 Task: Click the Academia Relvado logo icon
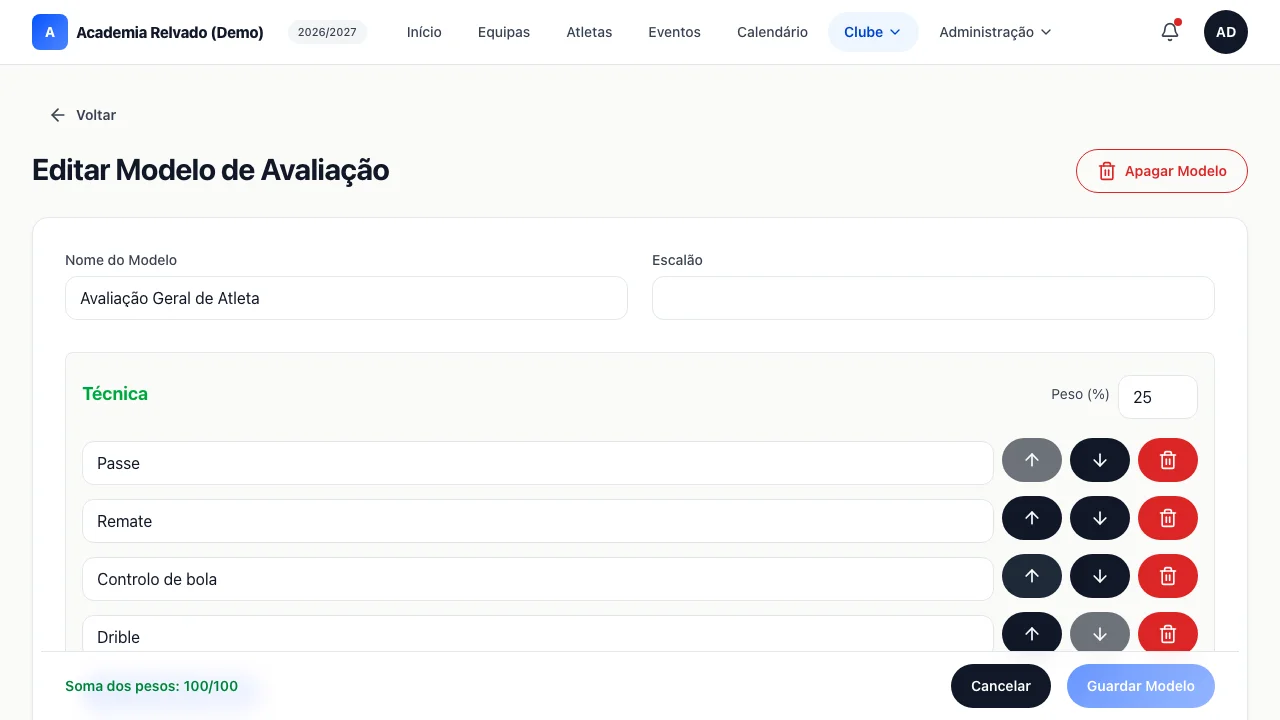[x=50, y=32]
